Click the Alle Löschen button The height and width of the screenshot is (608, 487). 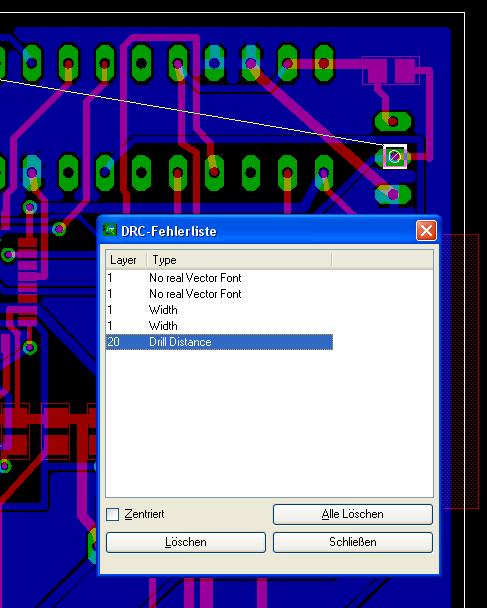click(352, 514)
